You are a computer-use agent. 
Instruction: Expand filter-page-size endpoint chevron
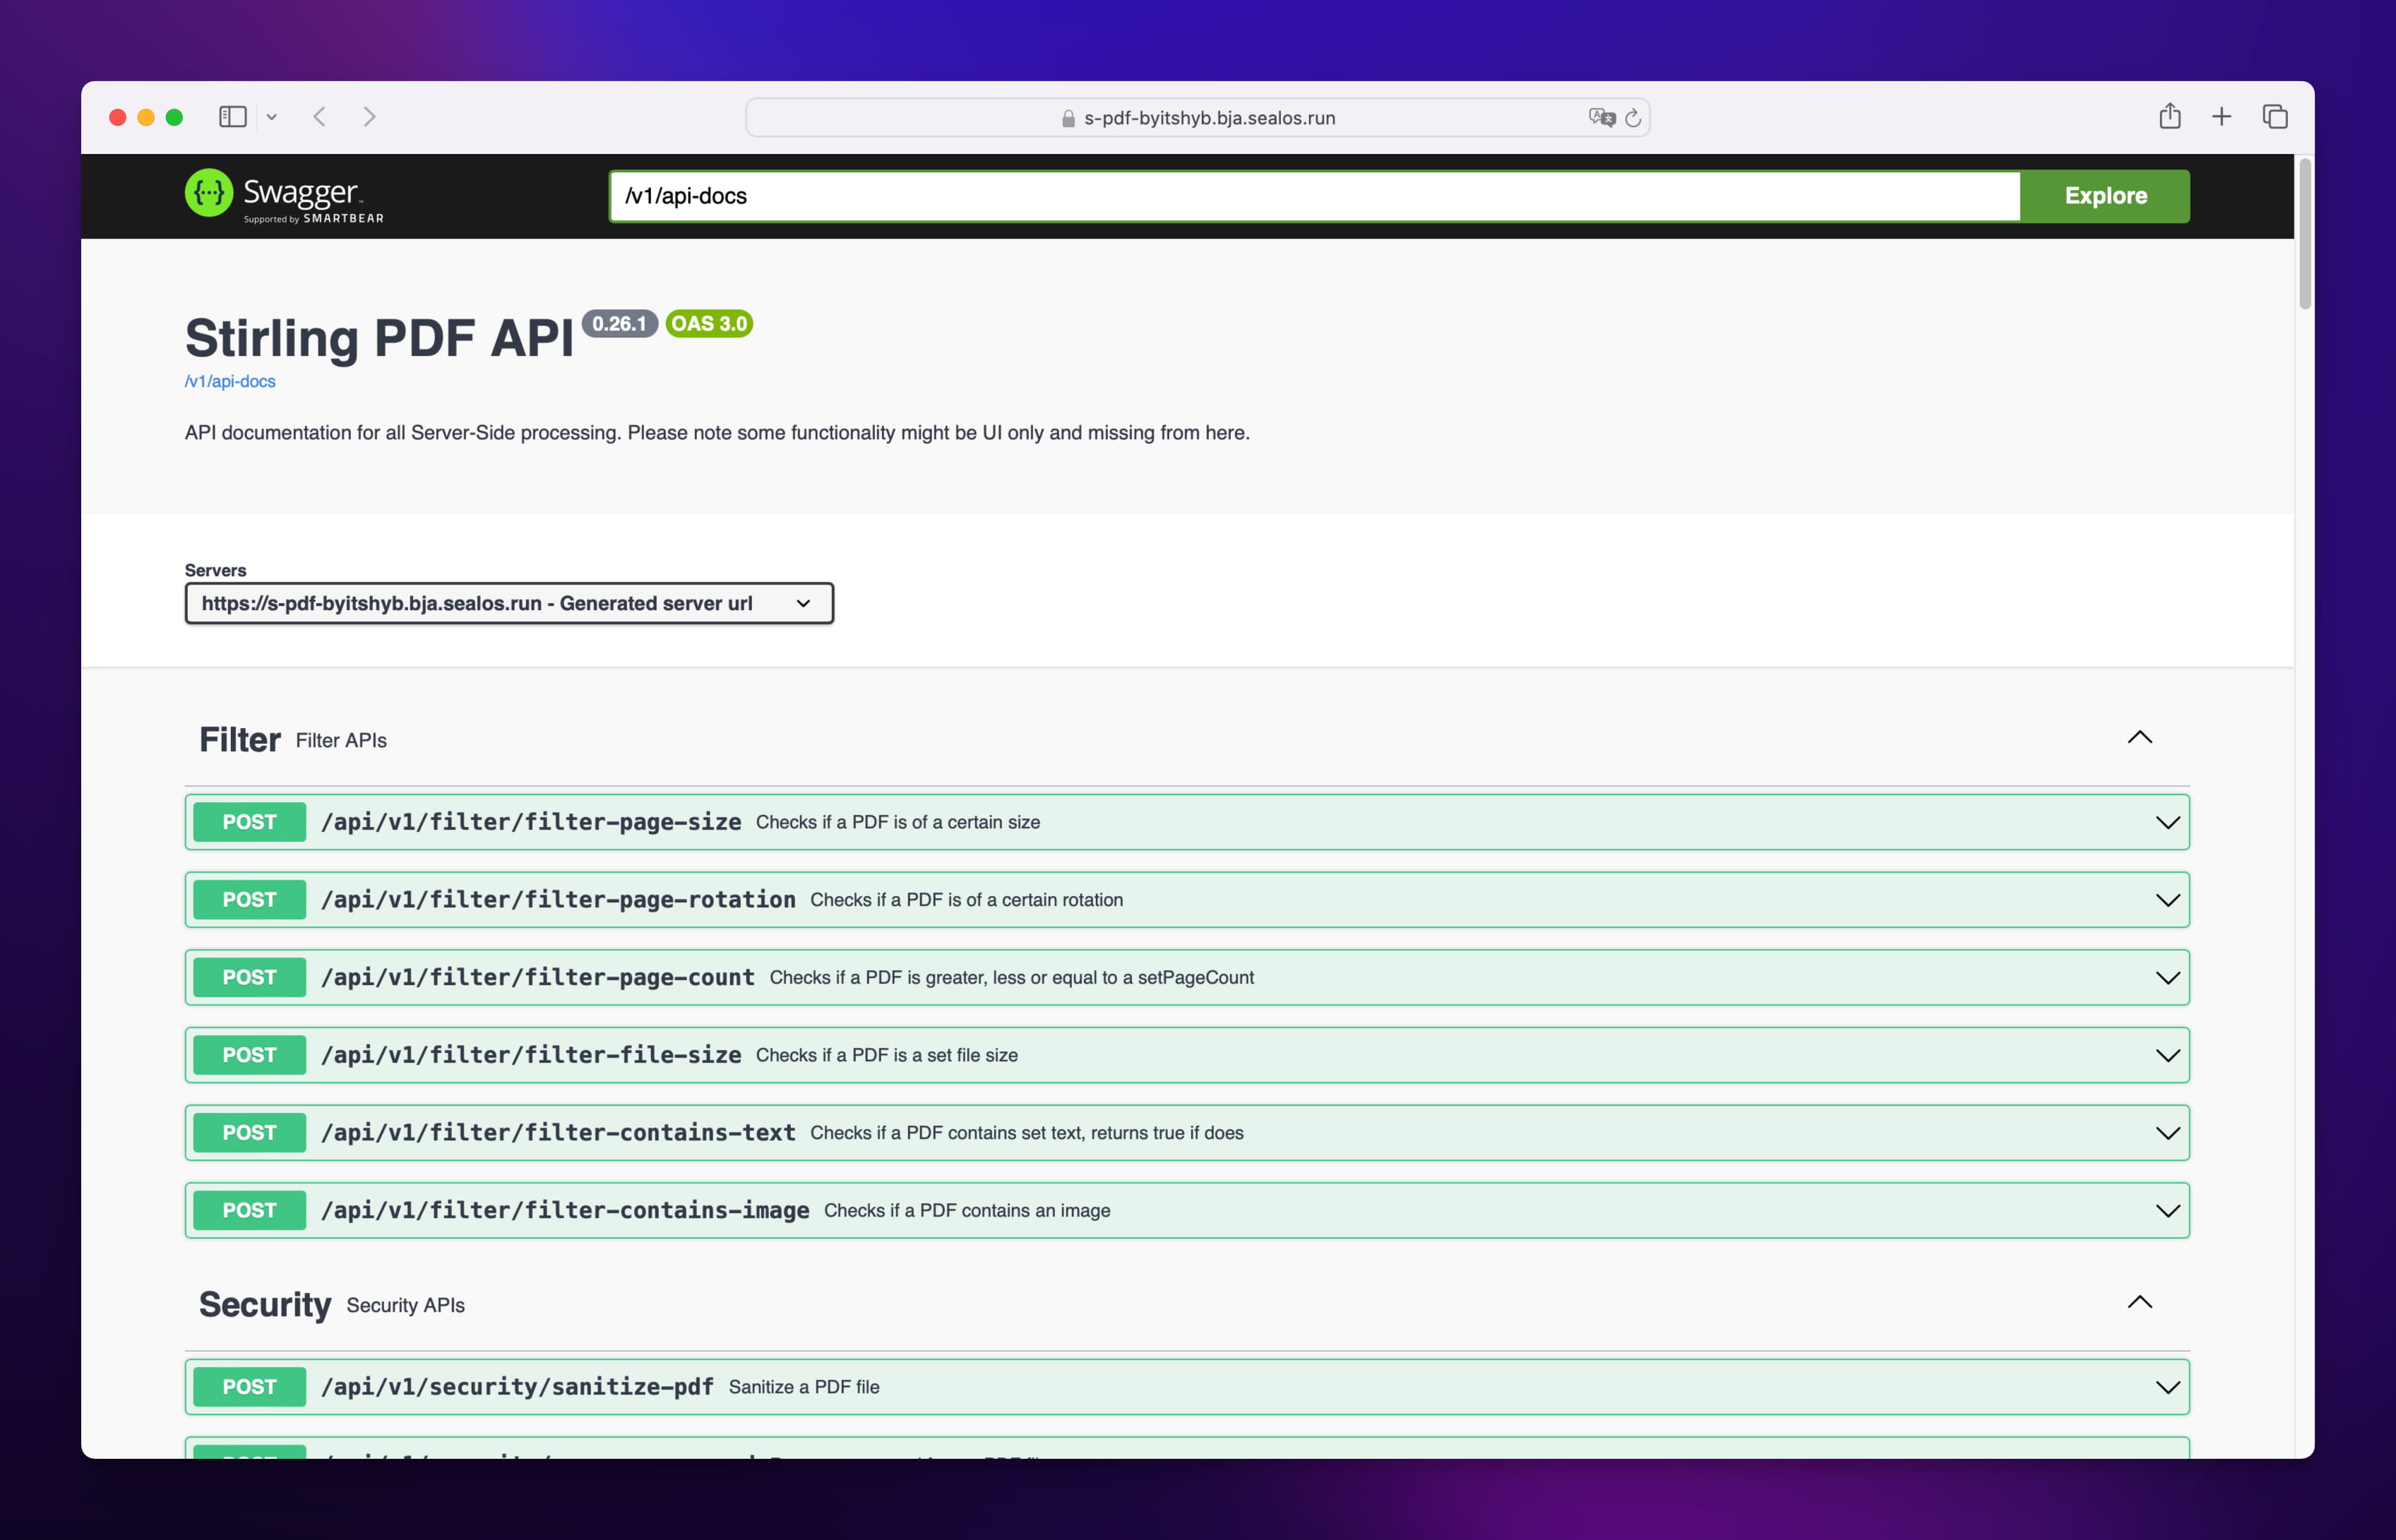coord(2167,822)
